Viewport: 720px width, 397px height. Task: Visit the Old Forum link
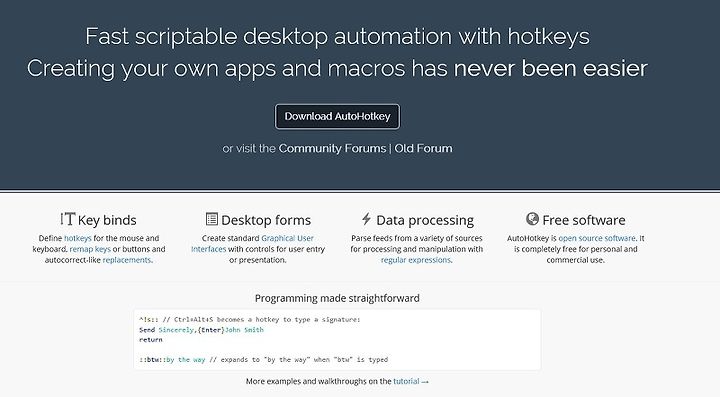coord(423,148)
